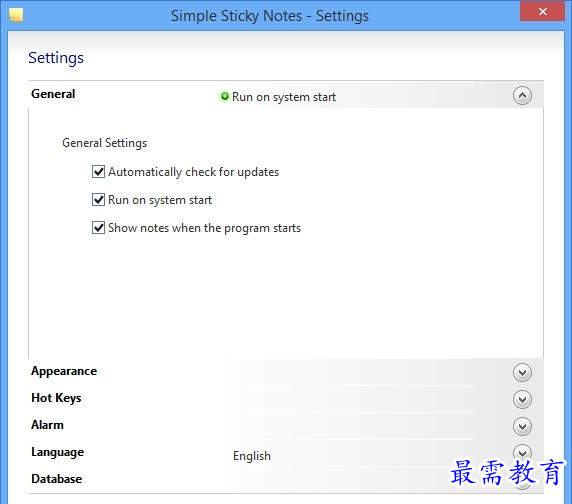The width and height of the screenshot is (572, 504).
Task: Click the green status dot beside Run on system start
Action: point(225,96)
